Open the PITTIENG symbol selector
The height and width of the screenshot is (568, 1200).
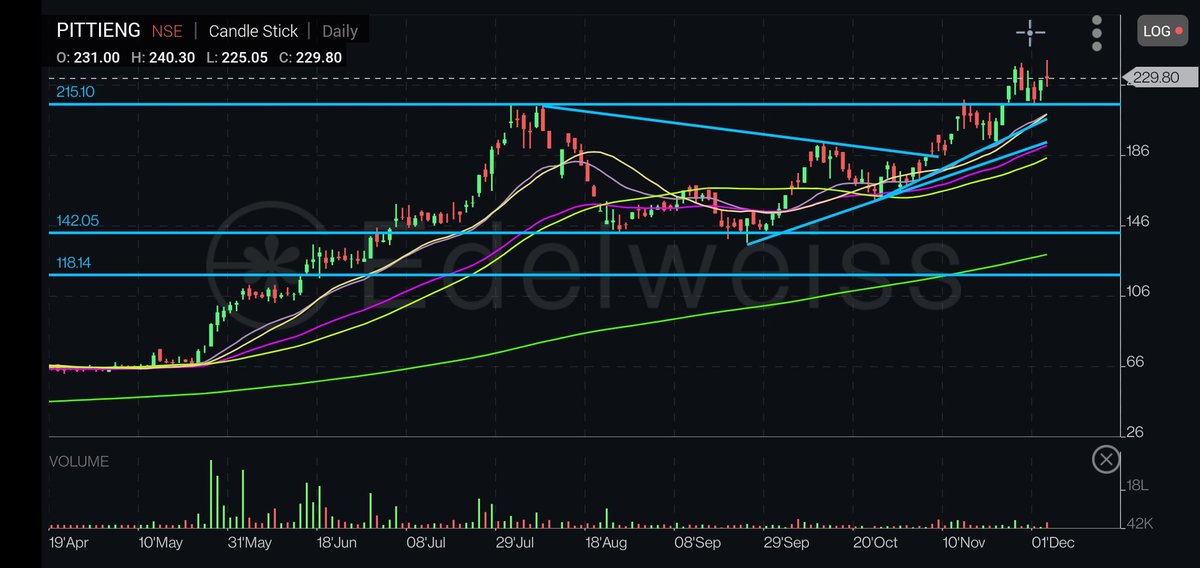(97, 31)
